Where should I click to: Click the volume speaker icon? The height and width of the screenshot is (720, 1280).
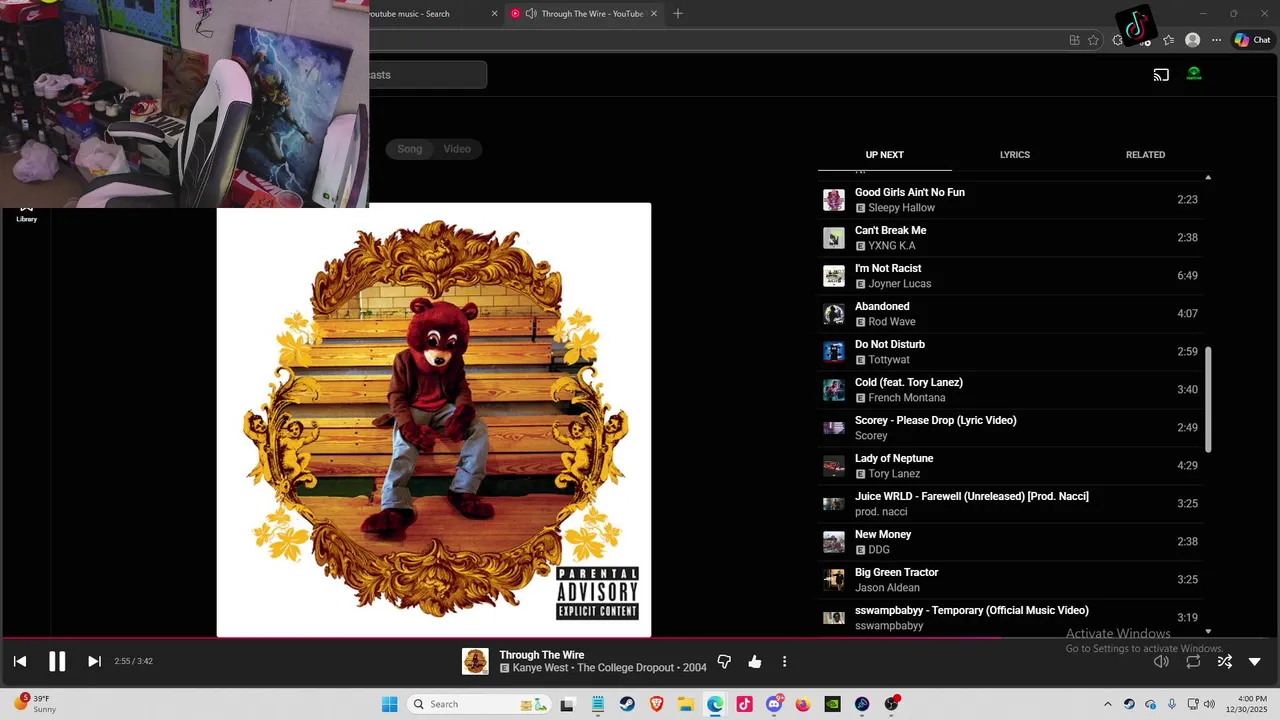tap(1161, 661)
